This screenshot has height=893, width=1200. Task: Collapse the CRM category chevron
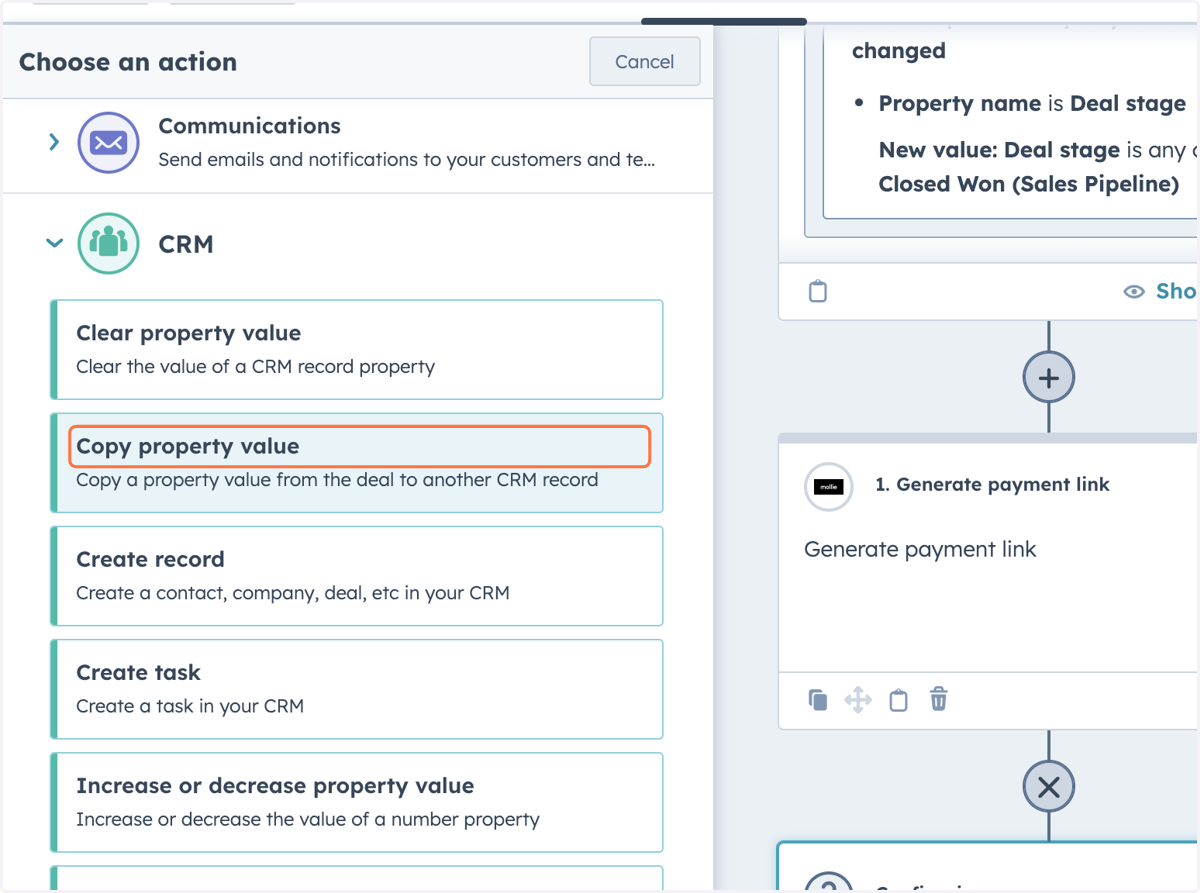(x=55, y=243)
